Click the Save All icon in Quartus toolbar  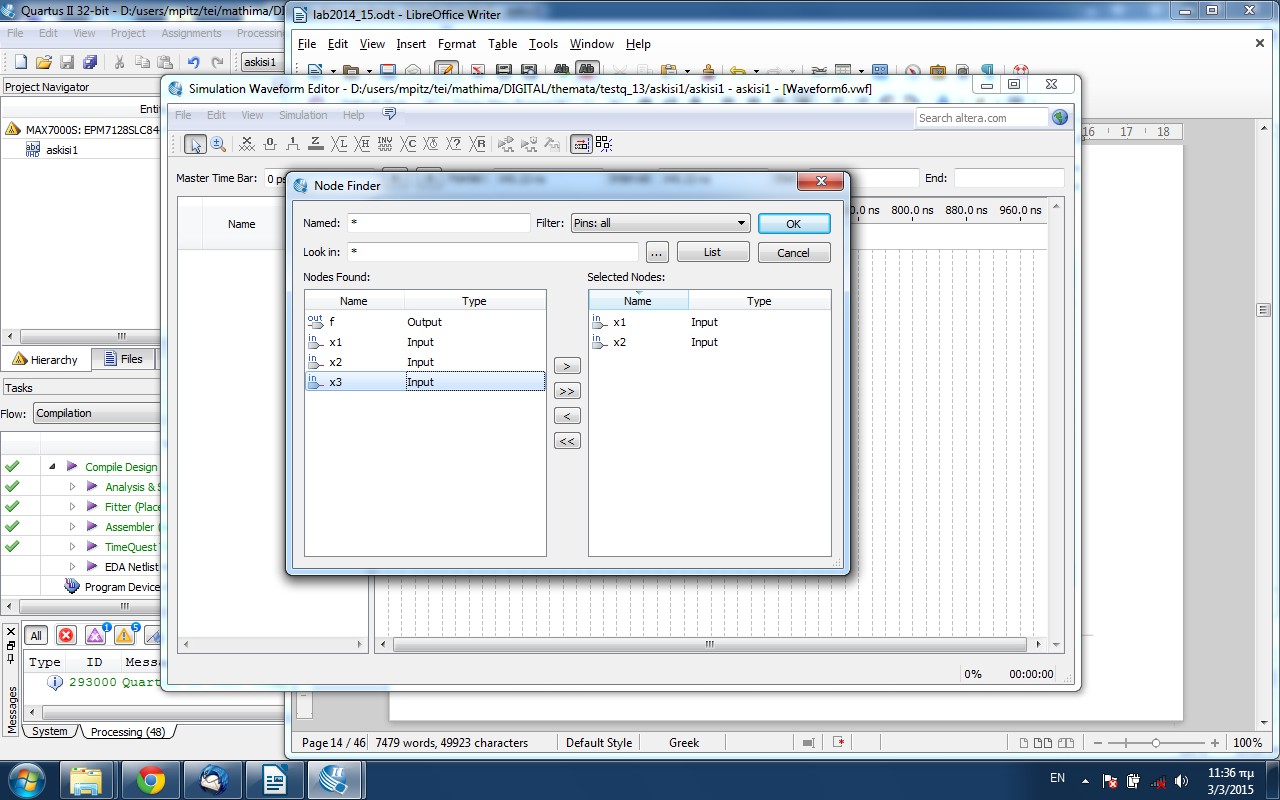(90, 62)
